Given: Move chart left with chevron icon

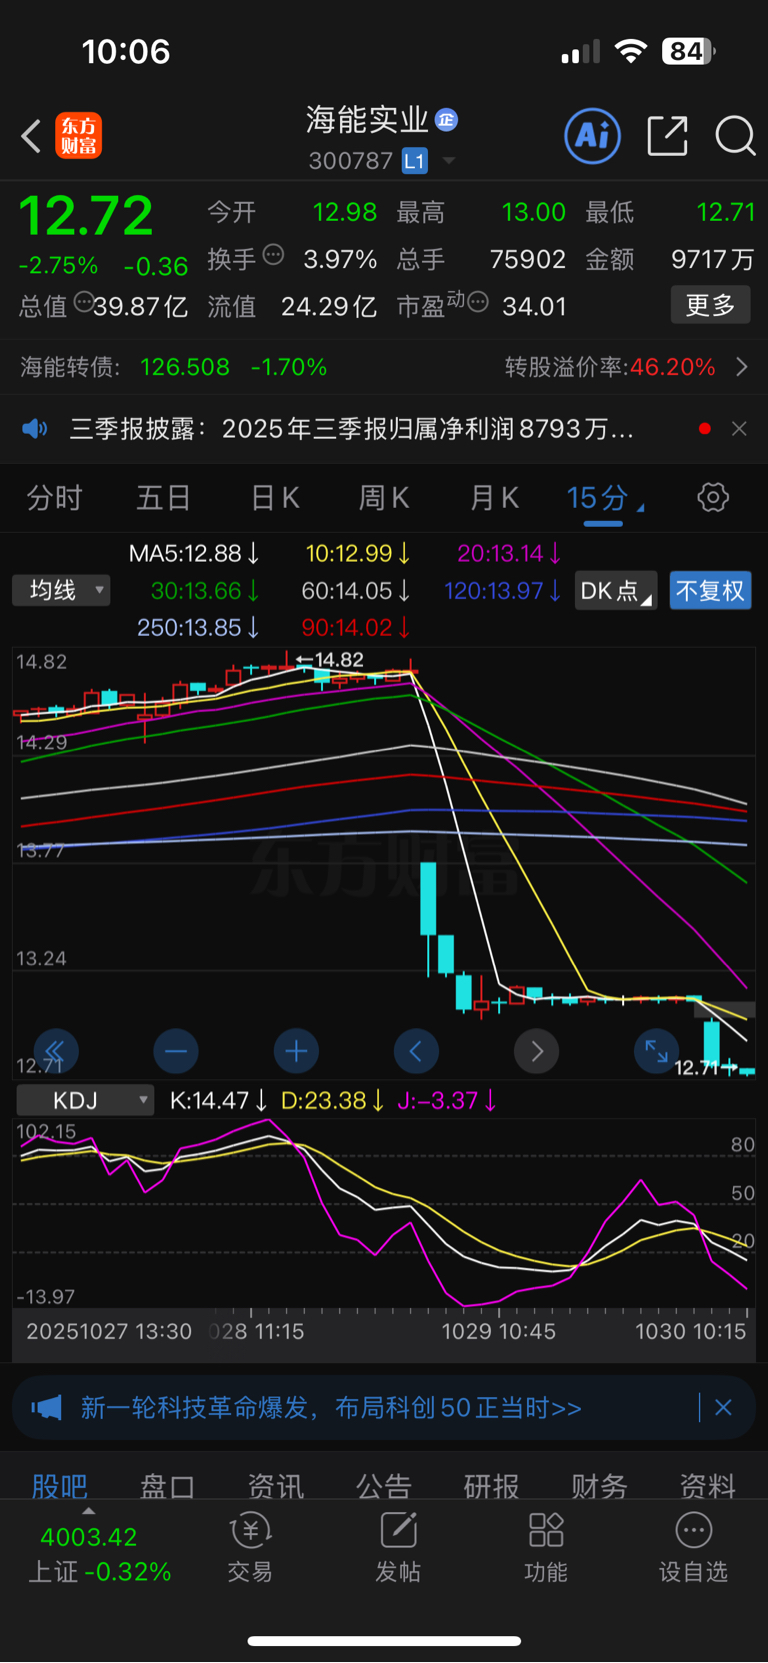Looking at the screenshot, I should tap(416, 1051).
